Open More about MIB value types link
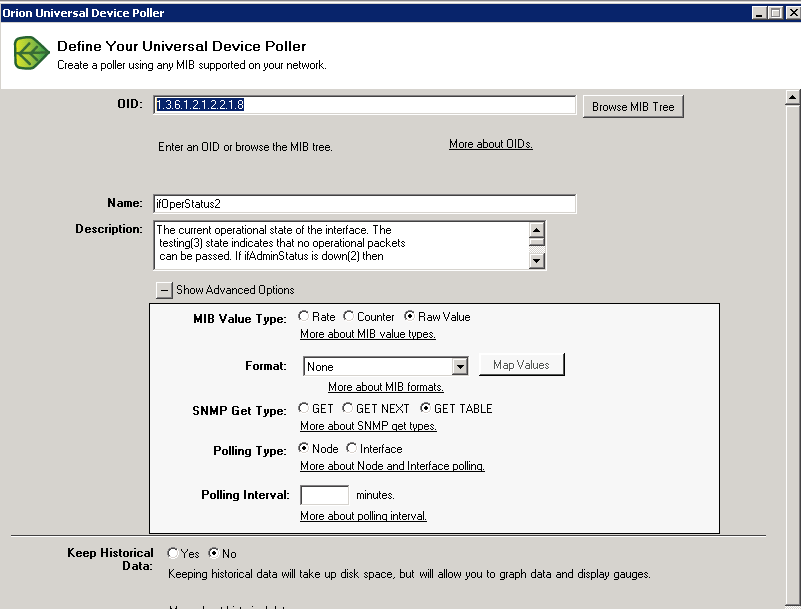This screenshot has height=609, width=801. tap(368, 334)
